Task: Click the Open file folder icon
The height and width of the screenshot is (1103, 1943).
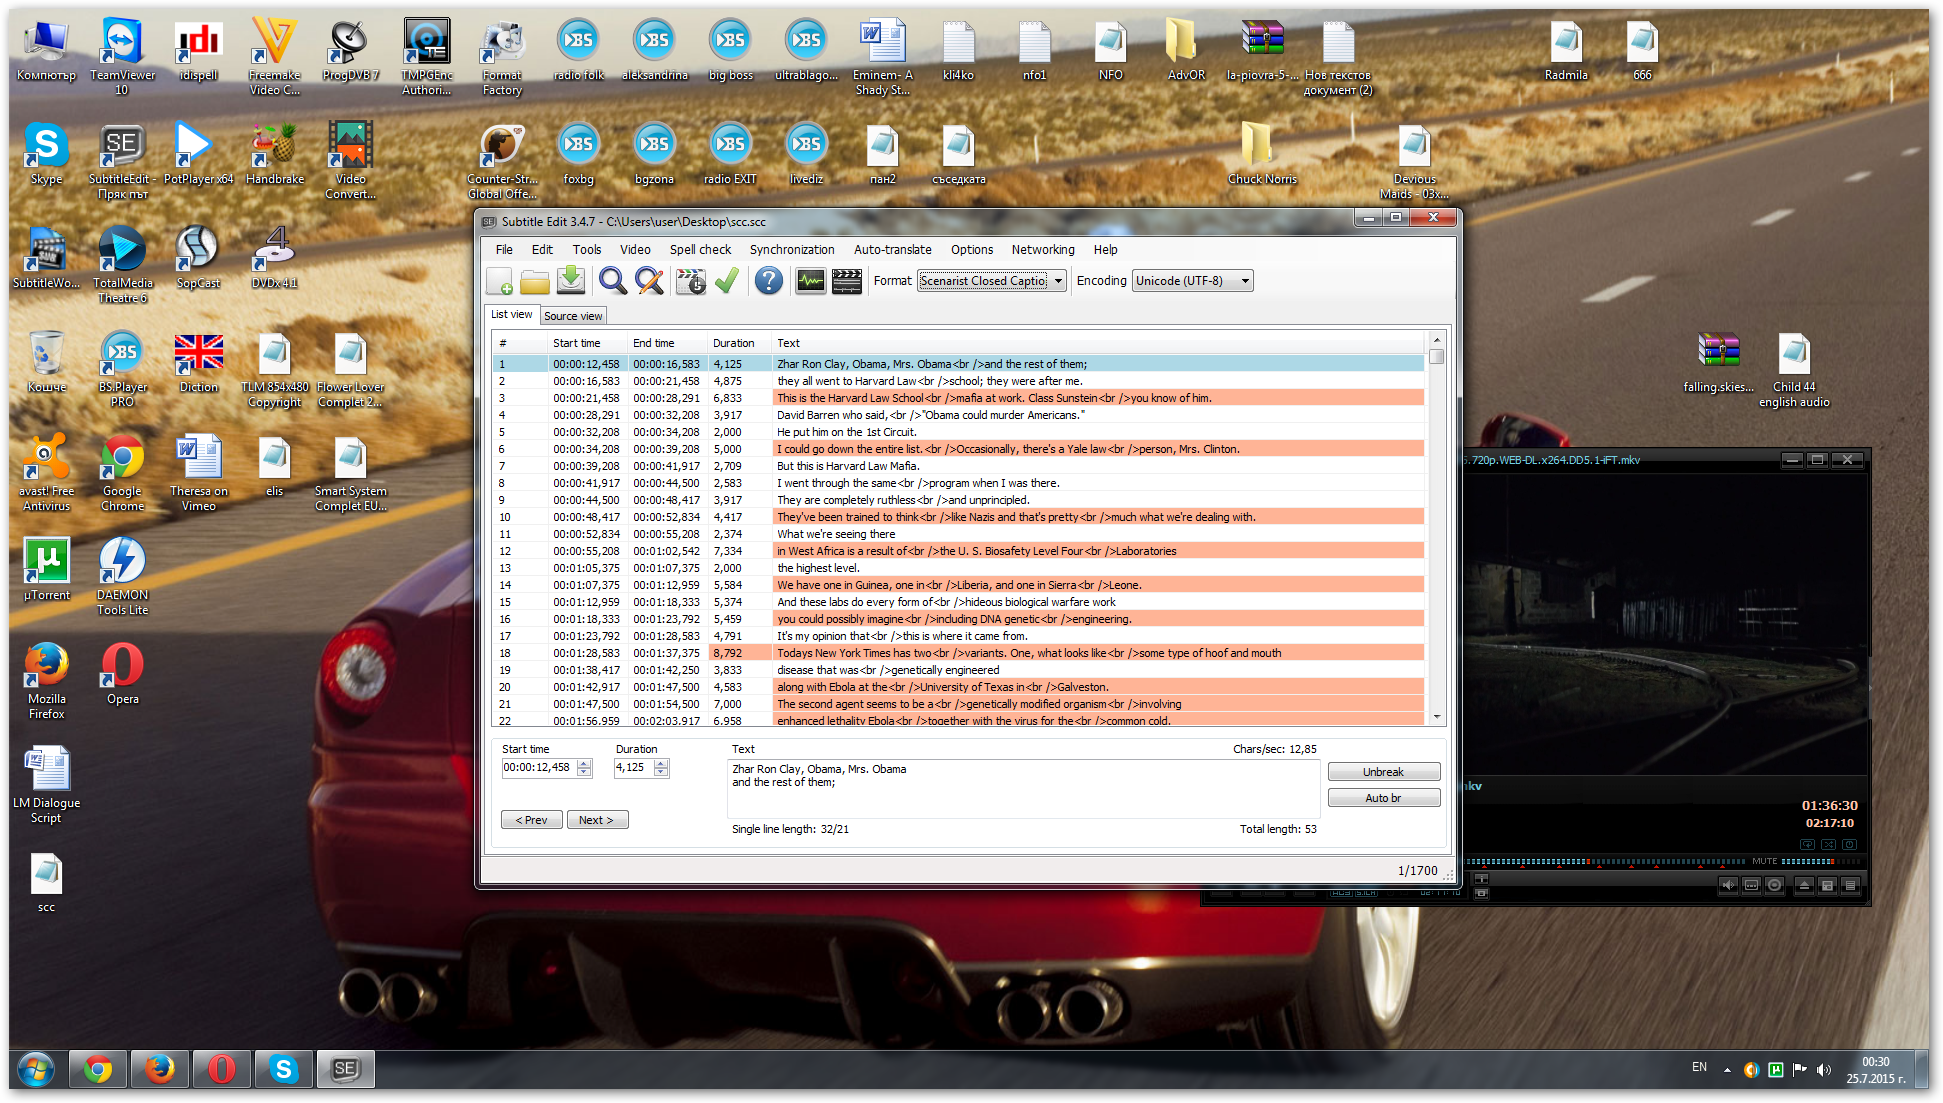Action: click(535, 282)
